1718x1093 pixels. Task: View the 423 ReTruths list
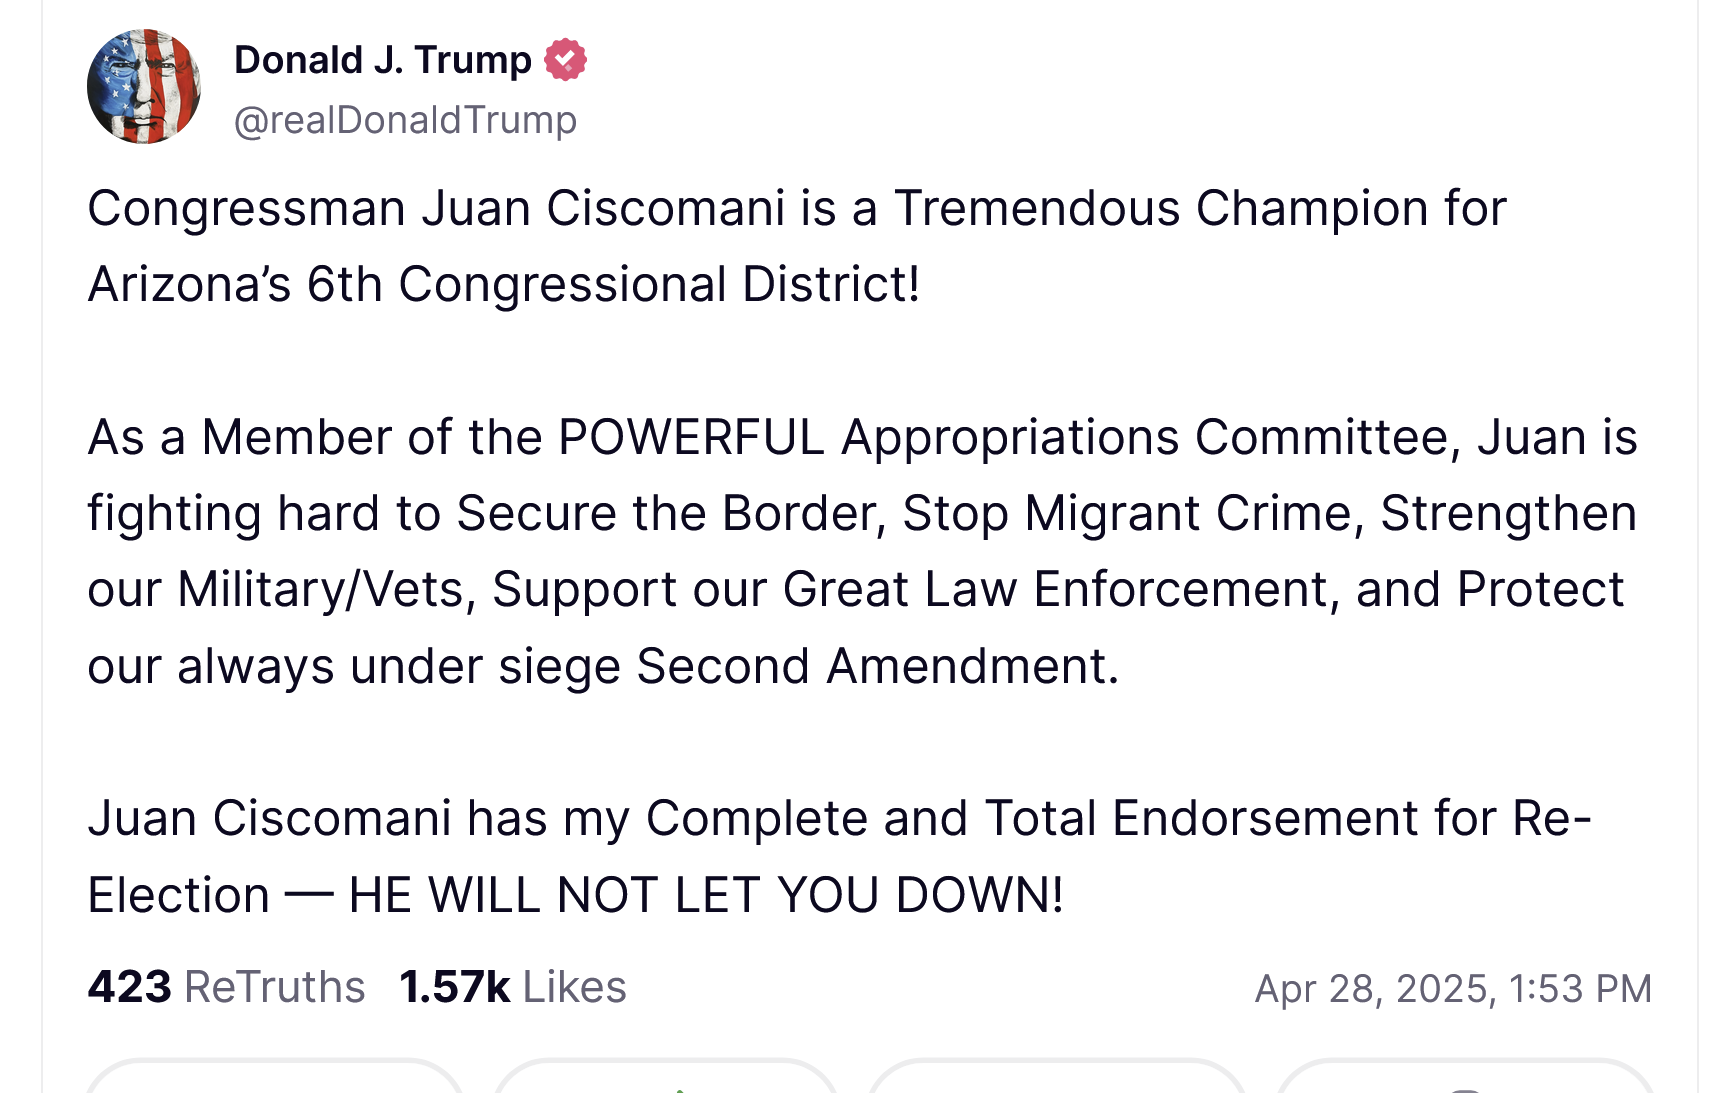click(x=226, y=987)
